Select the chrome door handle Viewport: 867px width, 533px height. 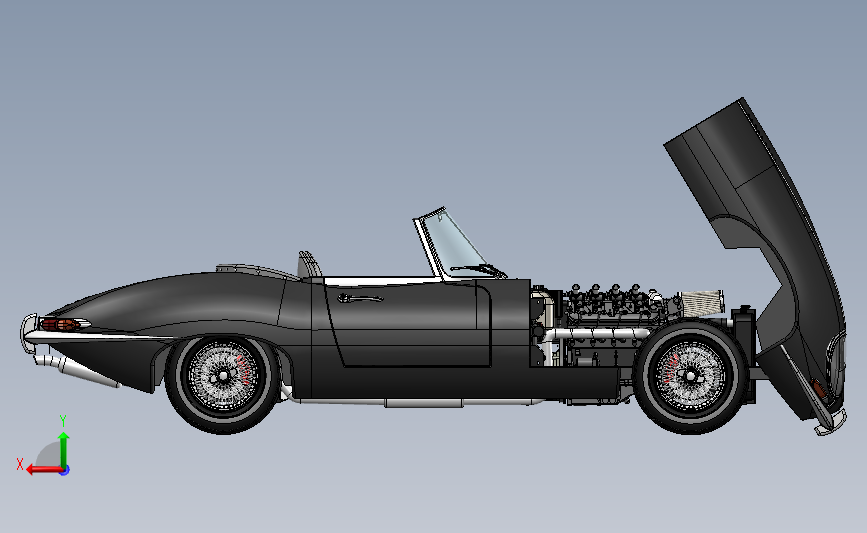tap(359, 299)
